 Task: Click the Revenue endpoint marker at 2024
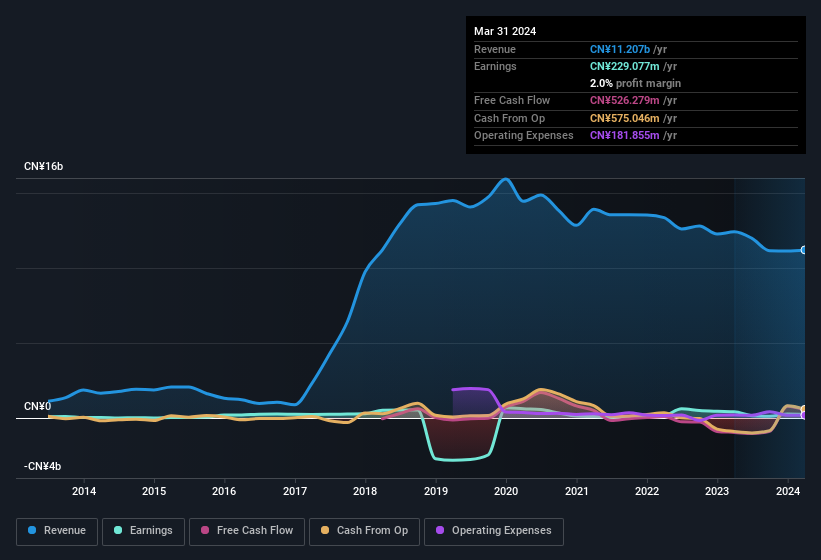coord(804,250)
